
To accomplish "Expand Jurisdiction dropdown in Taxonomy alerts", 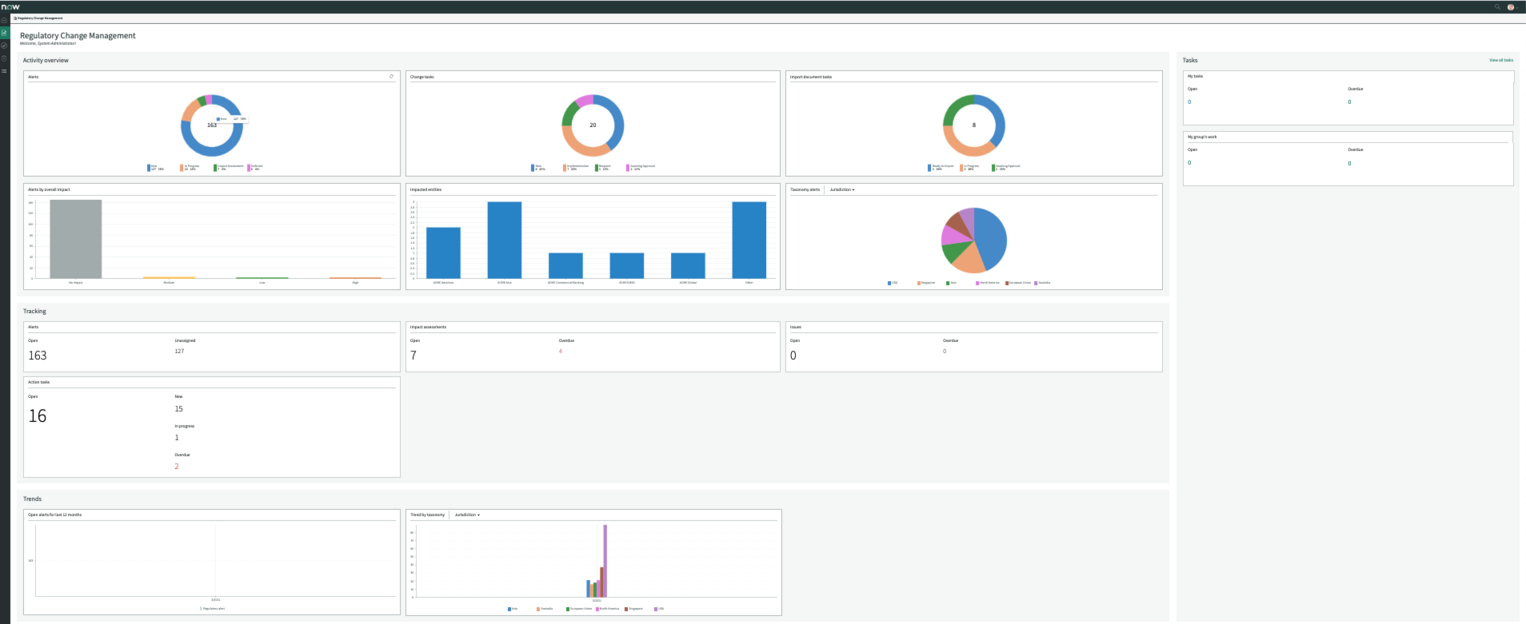I will pyautogui.click(x=842, y=189).
